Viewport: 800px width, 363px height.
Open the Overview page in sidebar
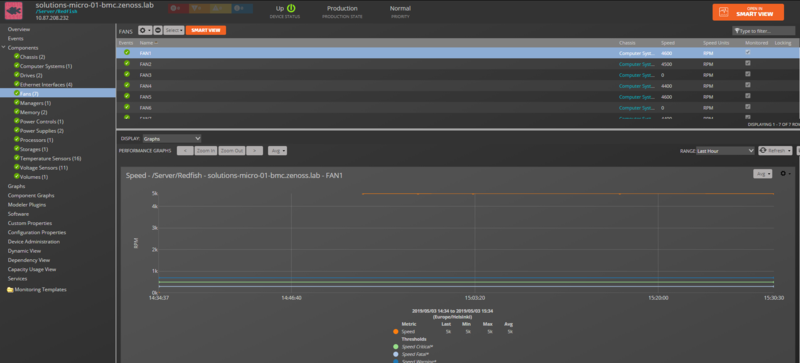pos(19,29)
